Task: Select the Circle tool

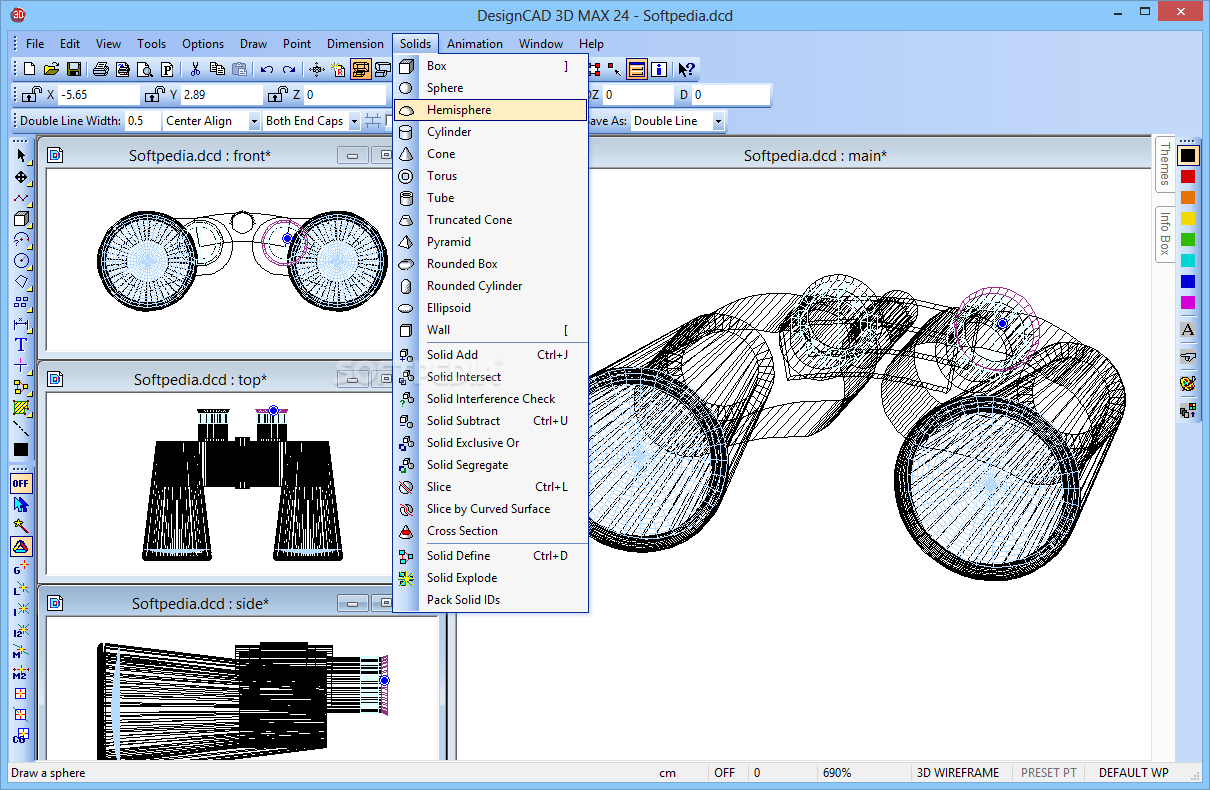Action: [21, 261]
